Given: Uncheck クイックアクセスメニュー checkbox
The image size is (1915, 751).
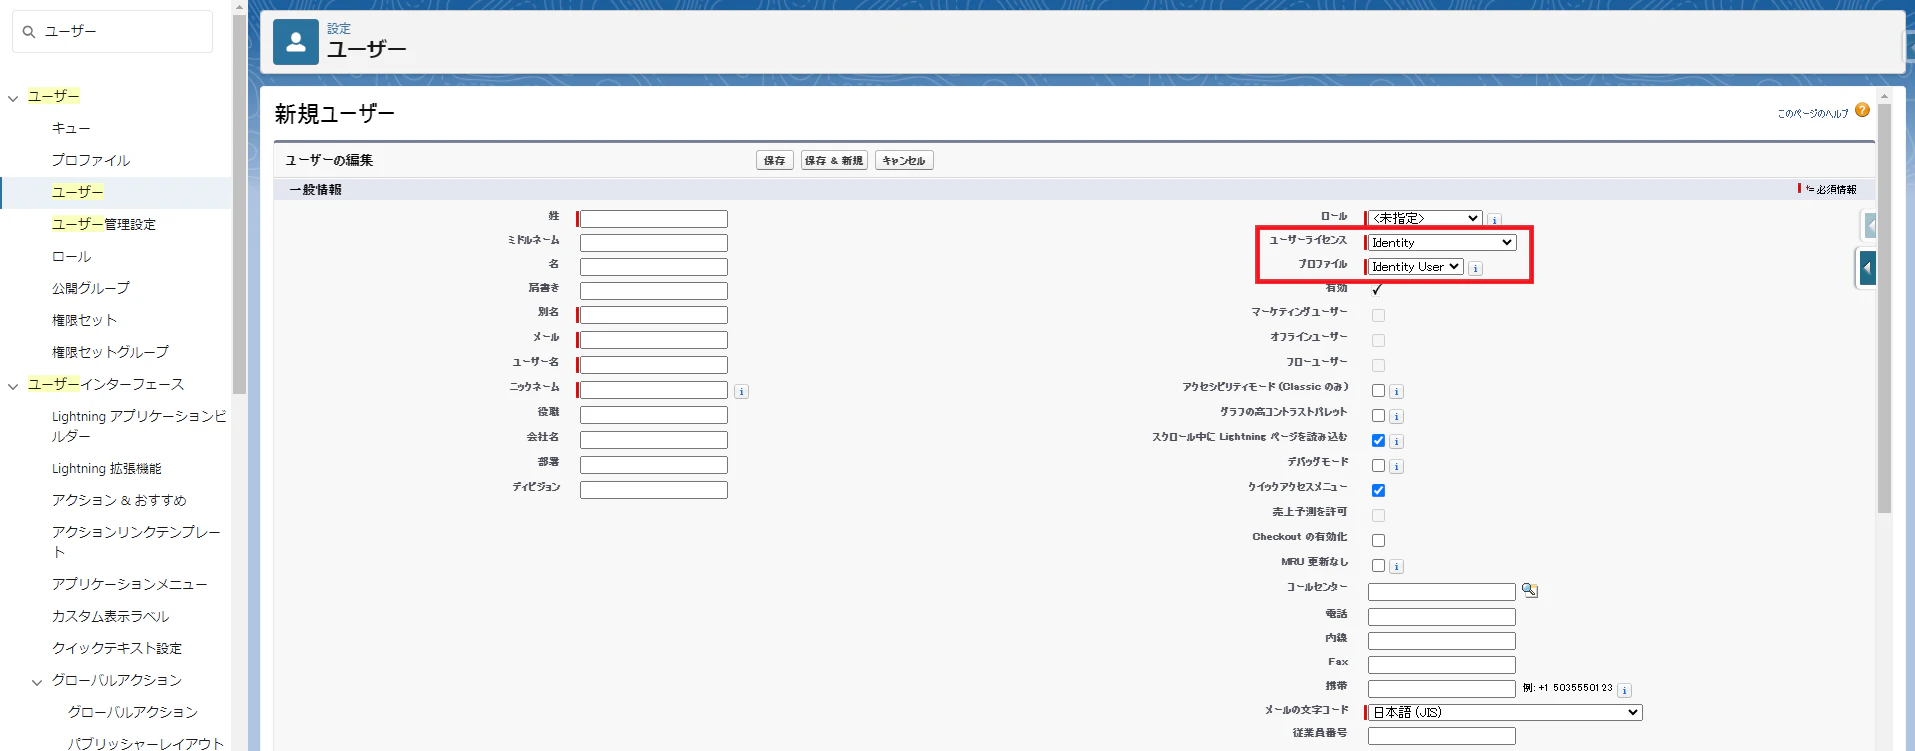Looking at the screenshot, I should pos(1378,490).
